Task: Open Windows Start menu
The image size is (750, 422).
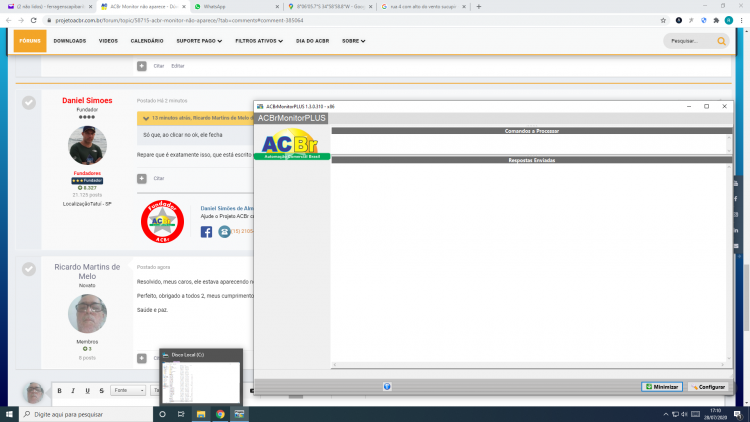Action: click(9, 414)
